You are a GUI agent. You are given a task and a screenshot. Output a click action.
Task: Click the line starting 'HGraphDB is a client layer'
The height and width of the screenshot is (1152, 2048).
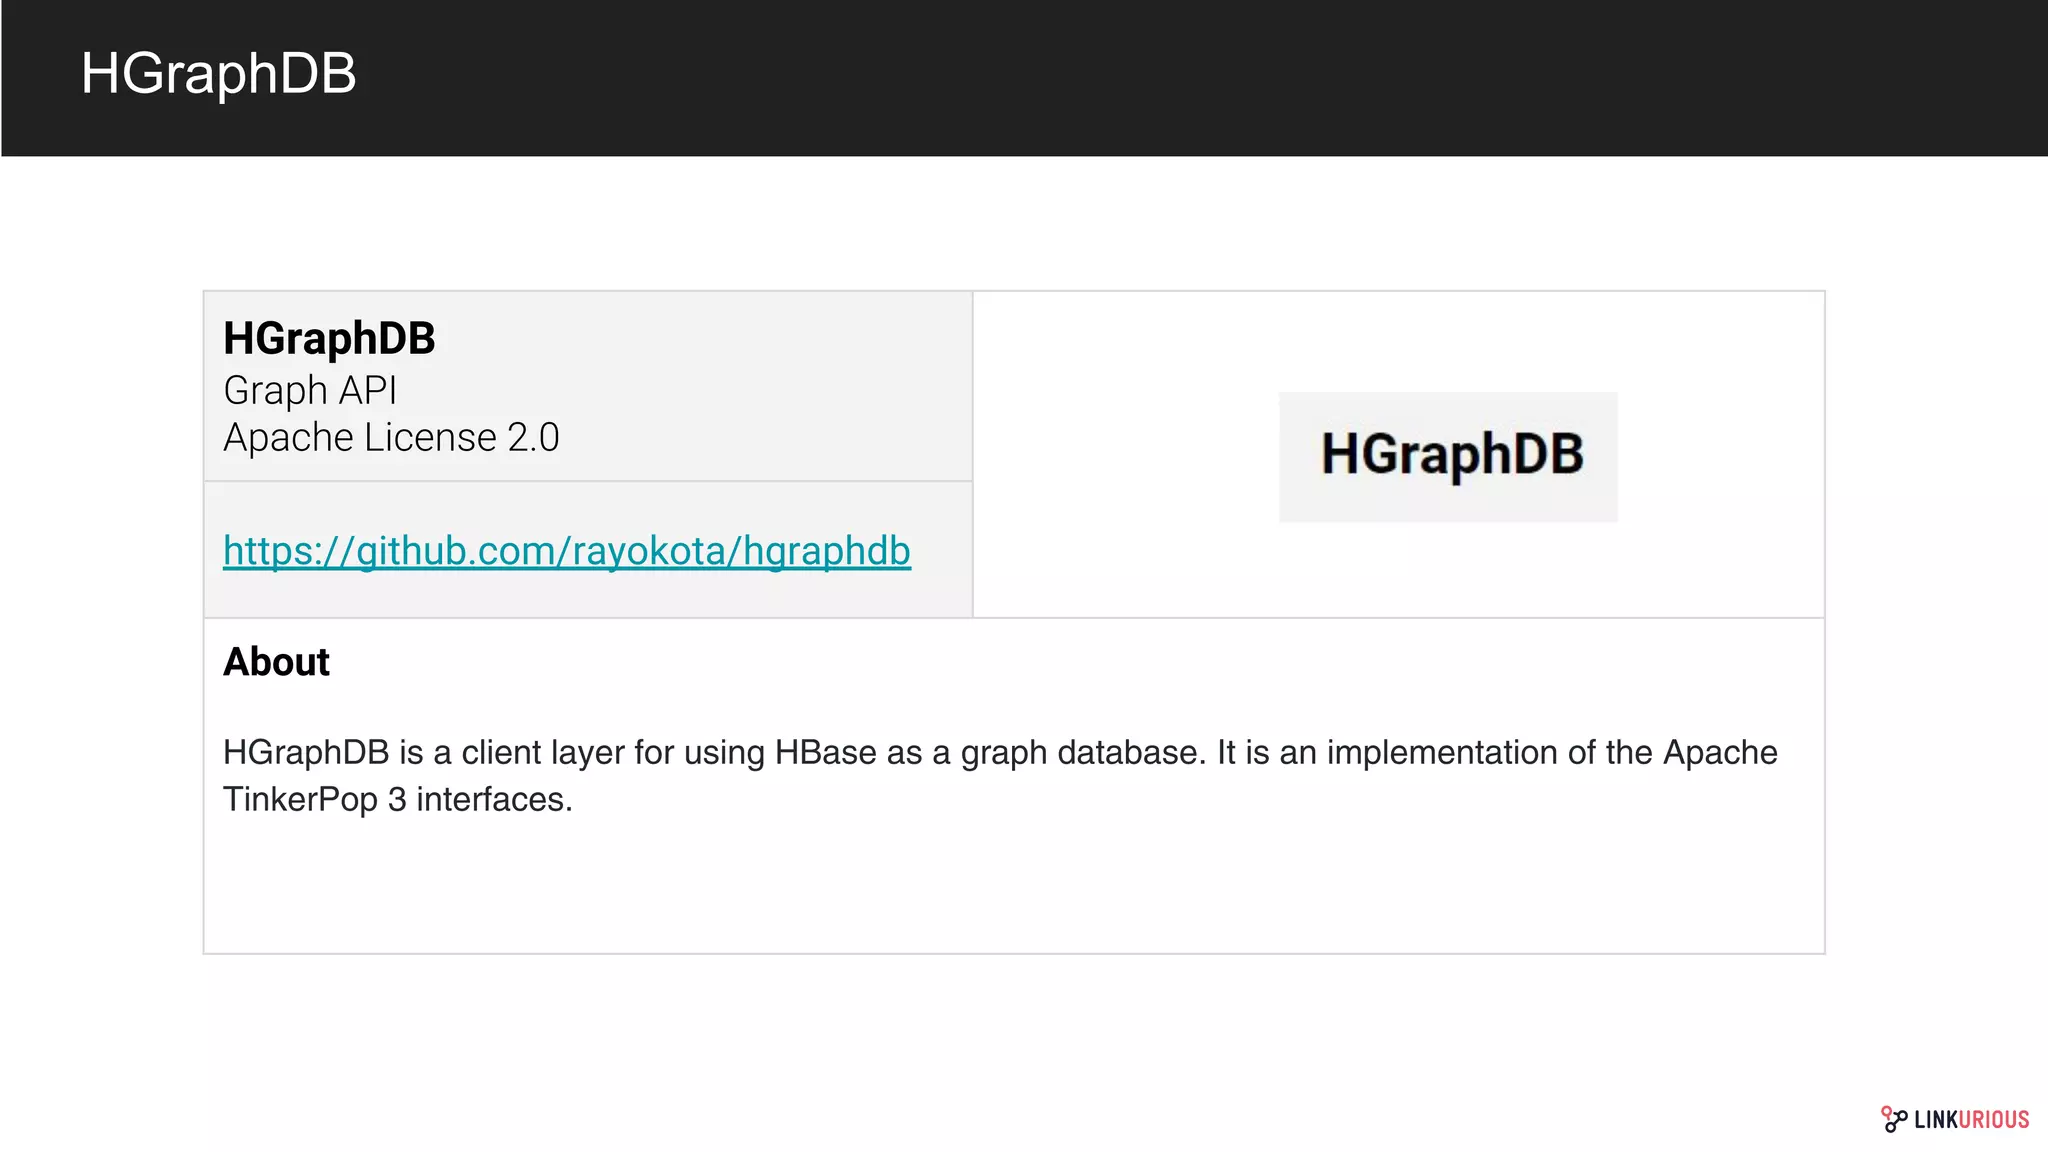(1000, 752)
